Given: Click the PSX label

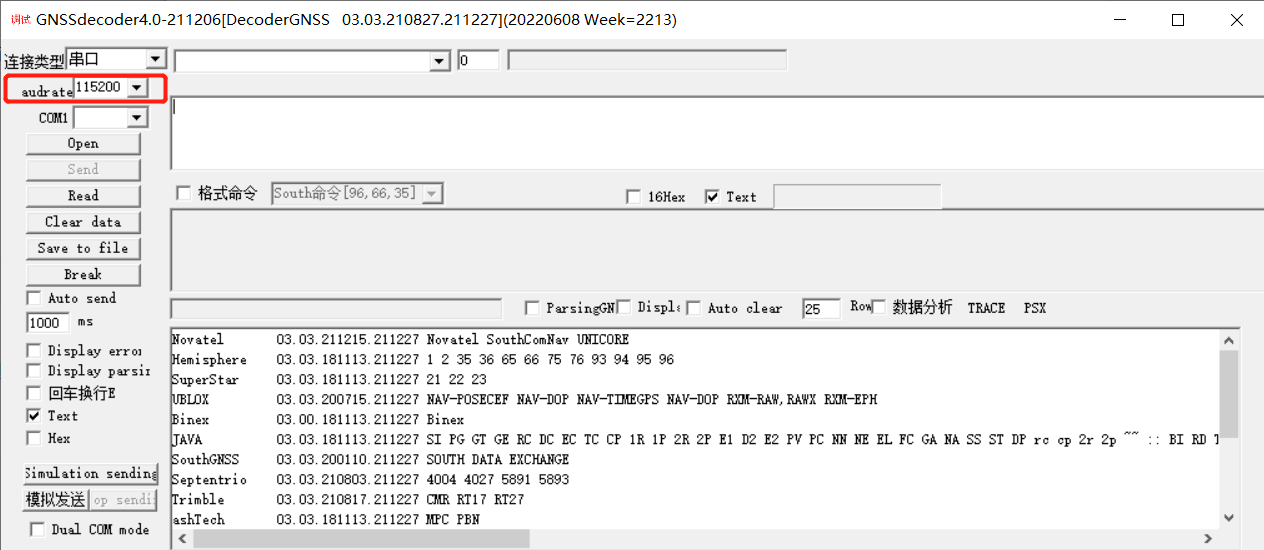Looking at the screenshot, I should pyautogui.click(x=1035, y=308).
